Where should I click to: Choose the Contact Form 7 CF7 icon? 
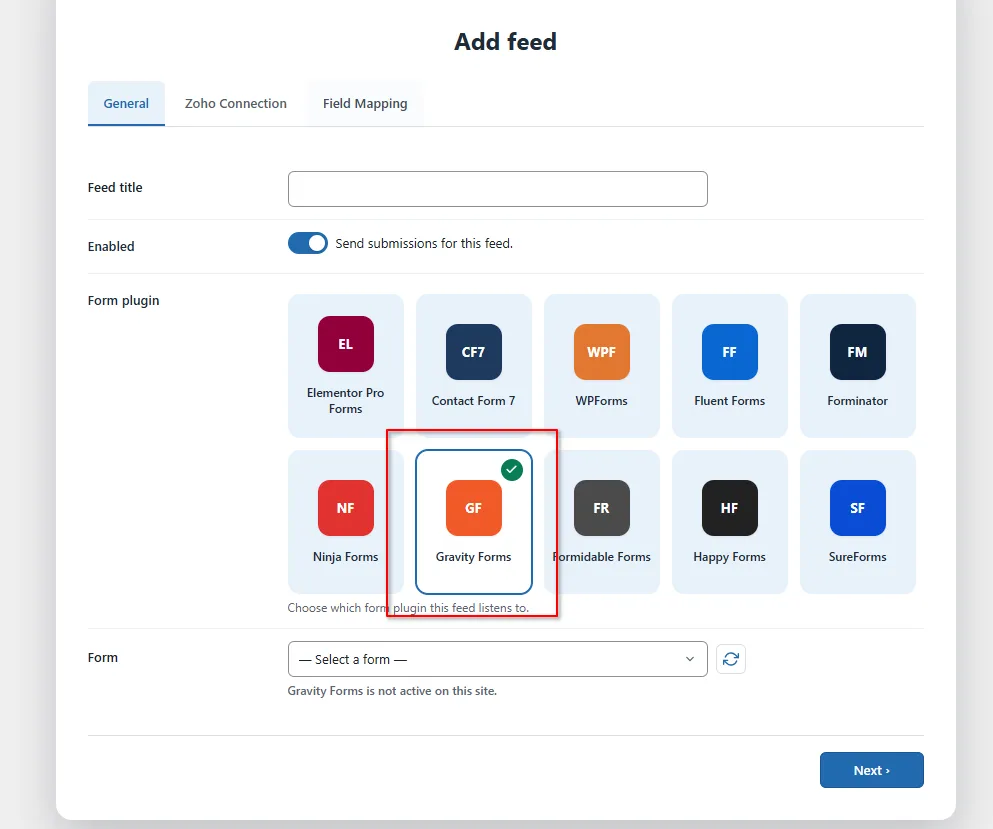coord(474,352)
